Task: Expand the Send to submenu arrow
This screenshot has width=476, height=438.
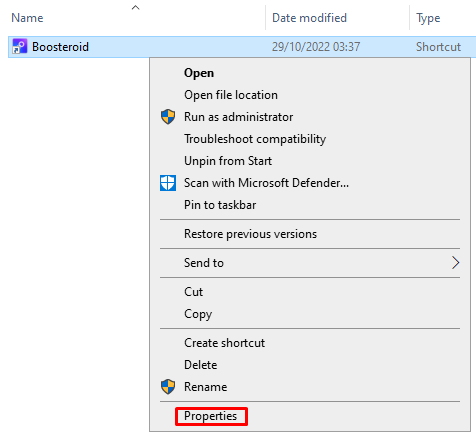Action: pos(455,263)
